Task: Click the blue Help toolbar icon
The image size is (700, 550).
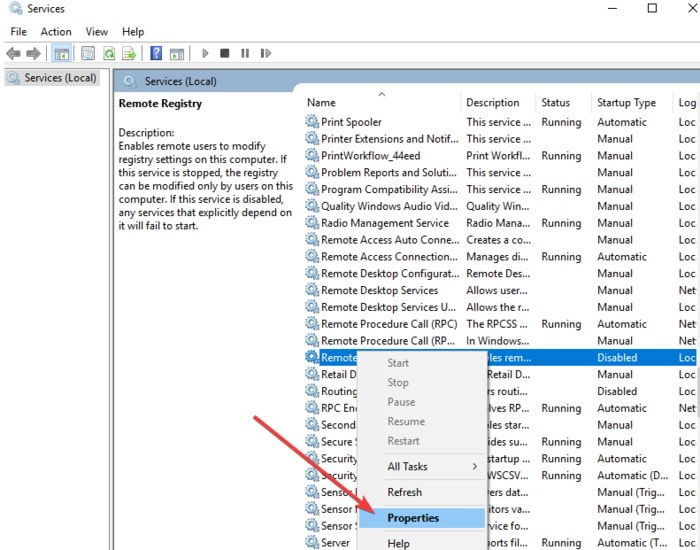Action: pos(156,53)
